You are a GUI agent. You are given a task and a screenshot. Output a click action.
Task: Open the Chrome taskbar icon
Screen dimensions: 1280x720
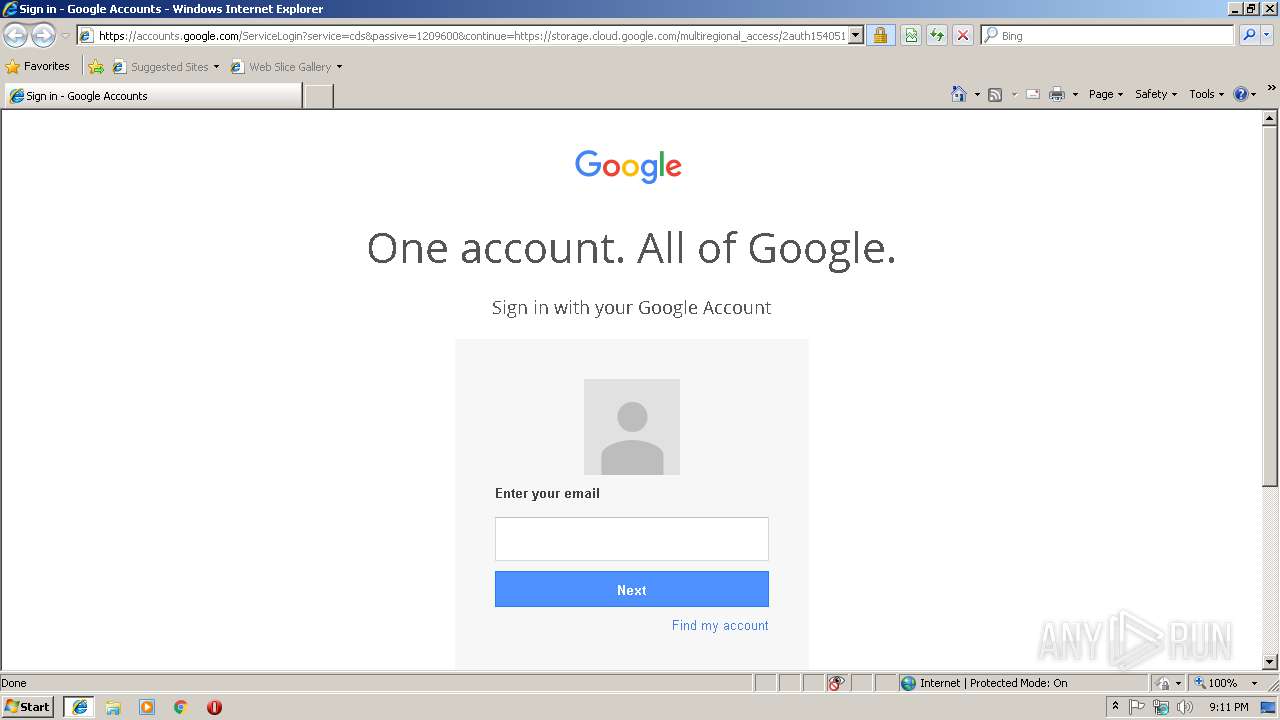pyautogui.click(x=181, y=707)
